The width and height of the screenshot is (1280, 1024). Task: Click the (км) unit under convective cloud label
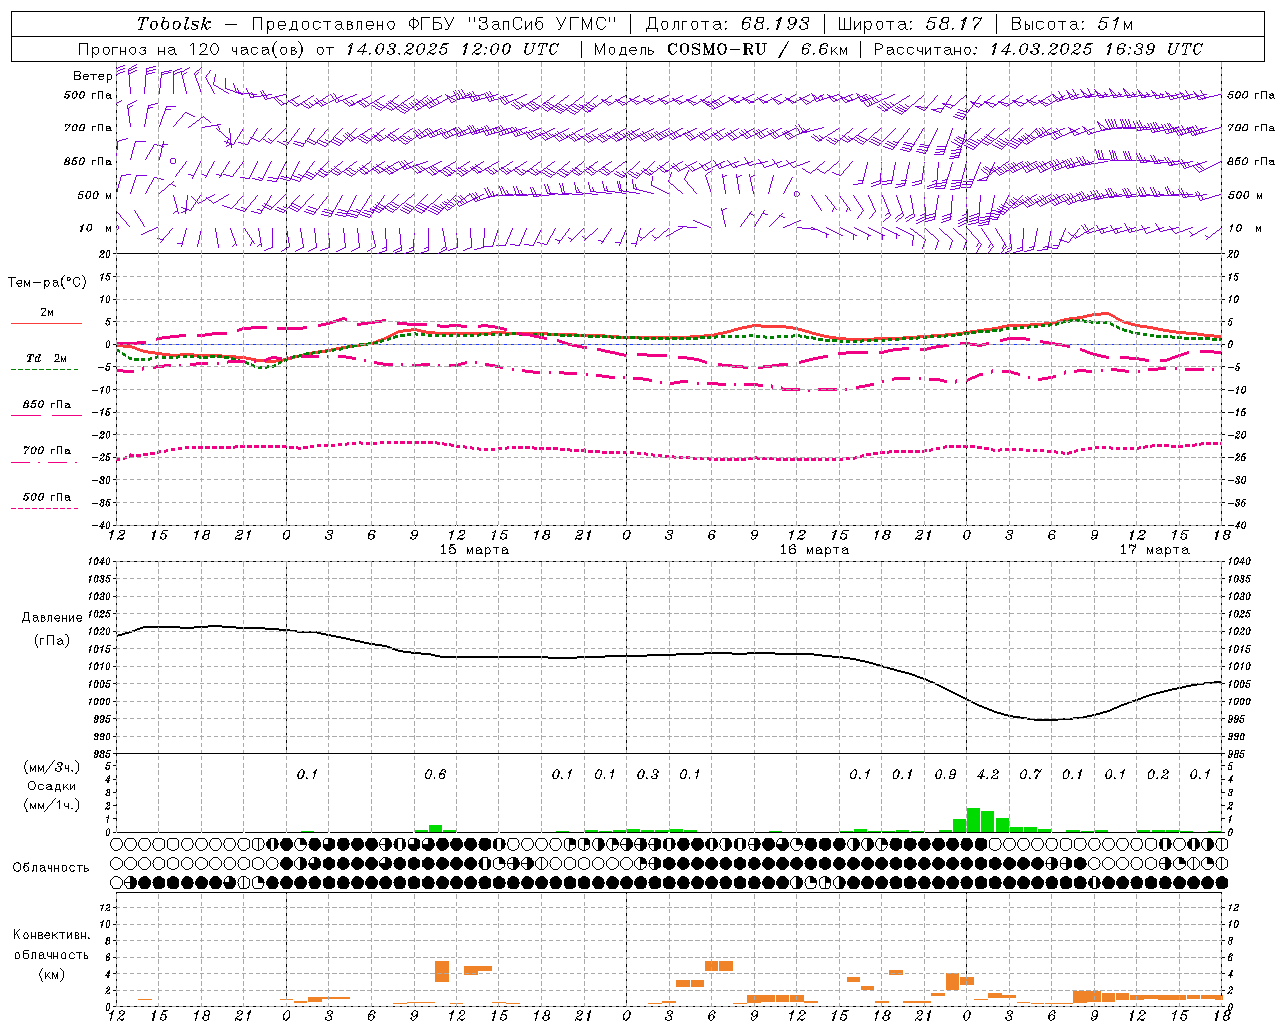[51, 974]
